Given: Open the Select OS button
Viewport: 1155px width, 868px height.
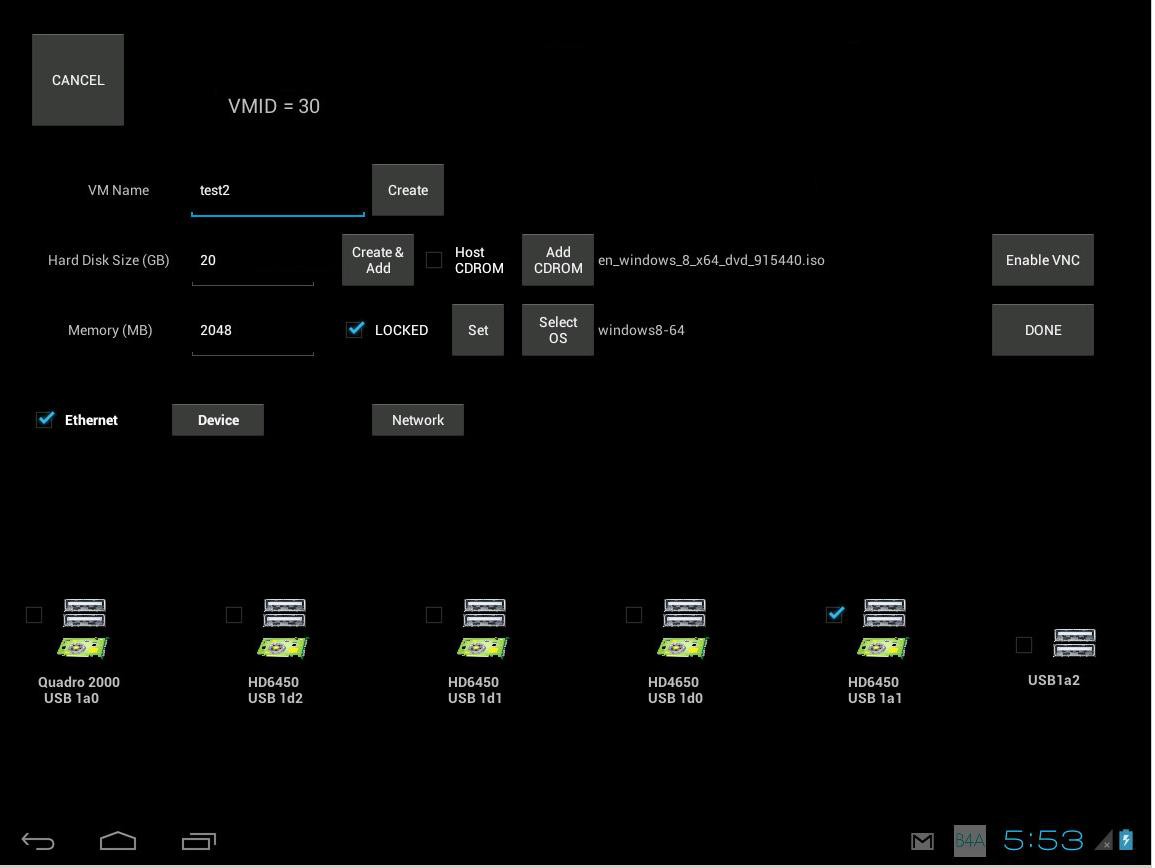Looking at the screenshot, I should [x=558, y=330].
